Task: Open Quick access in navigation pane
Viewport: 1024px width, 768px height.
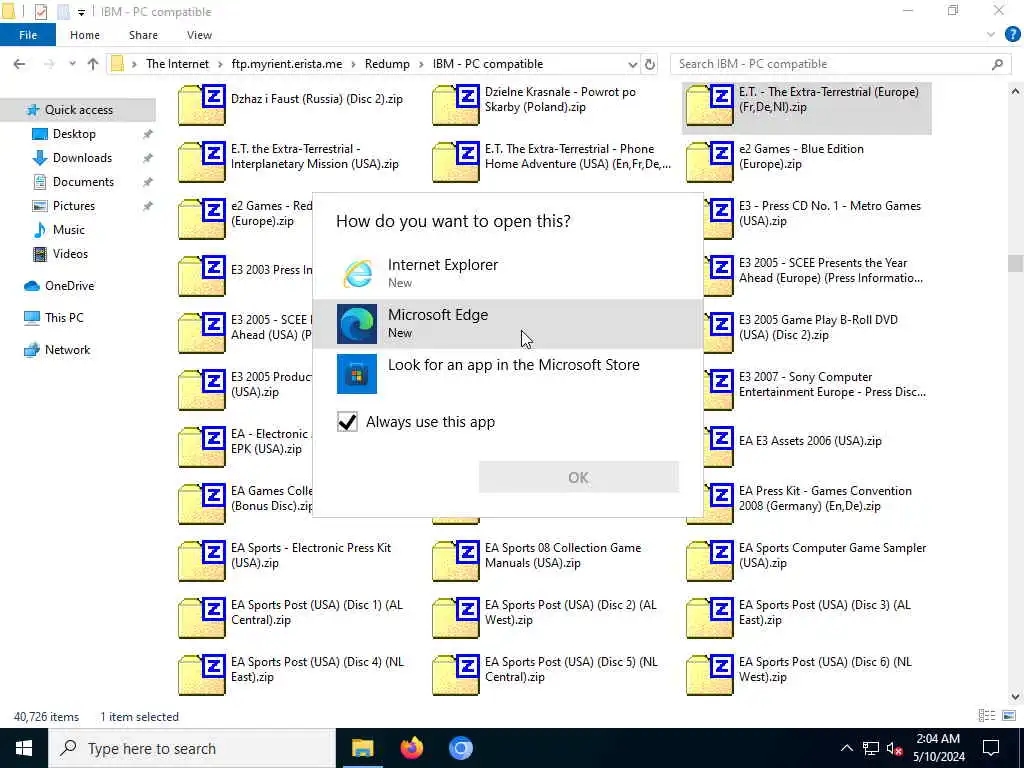Action: pyautogui.click(x=78, y=110)
